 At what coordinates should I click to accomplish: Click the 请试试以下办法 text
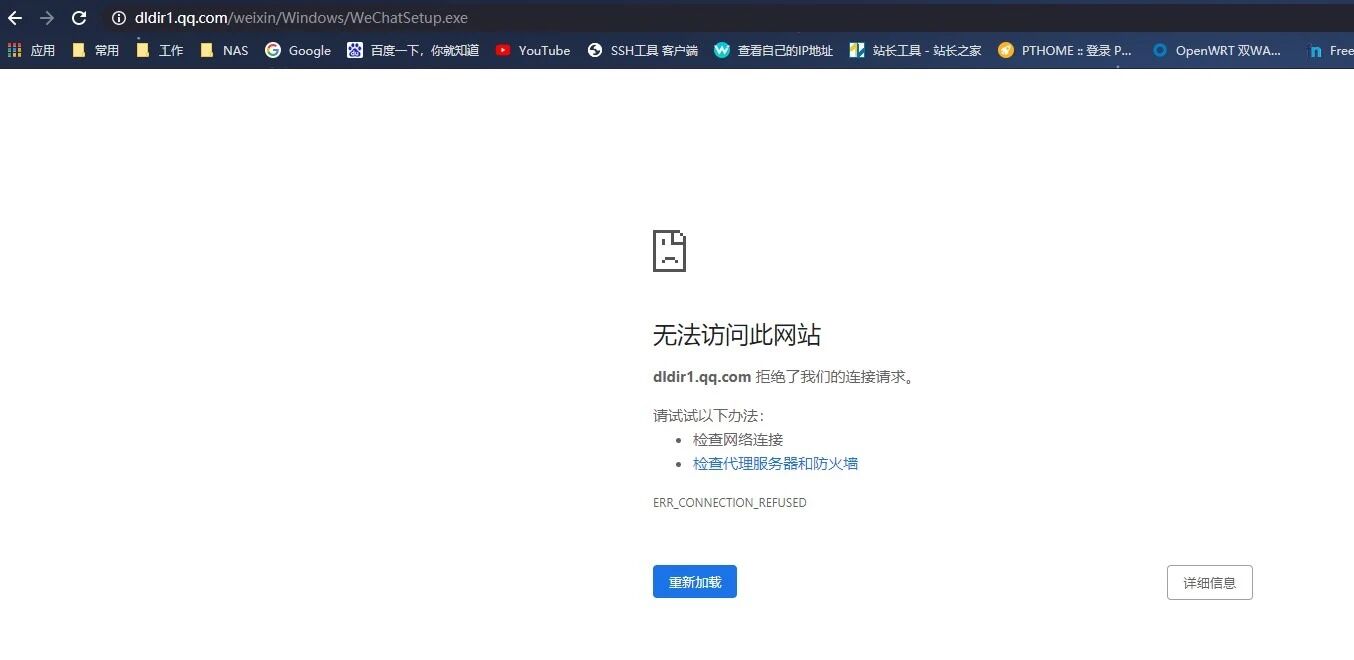(708, 416)
